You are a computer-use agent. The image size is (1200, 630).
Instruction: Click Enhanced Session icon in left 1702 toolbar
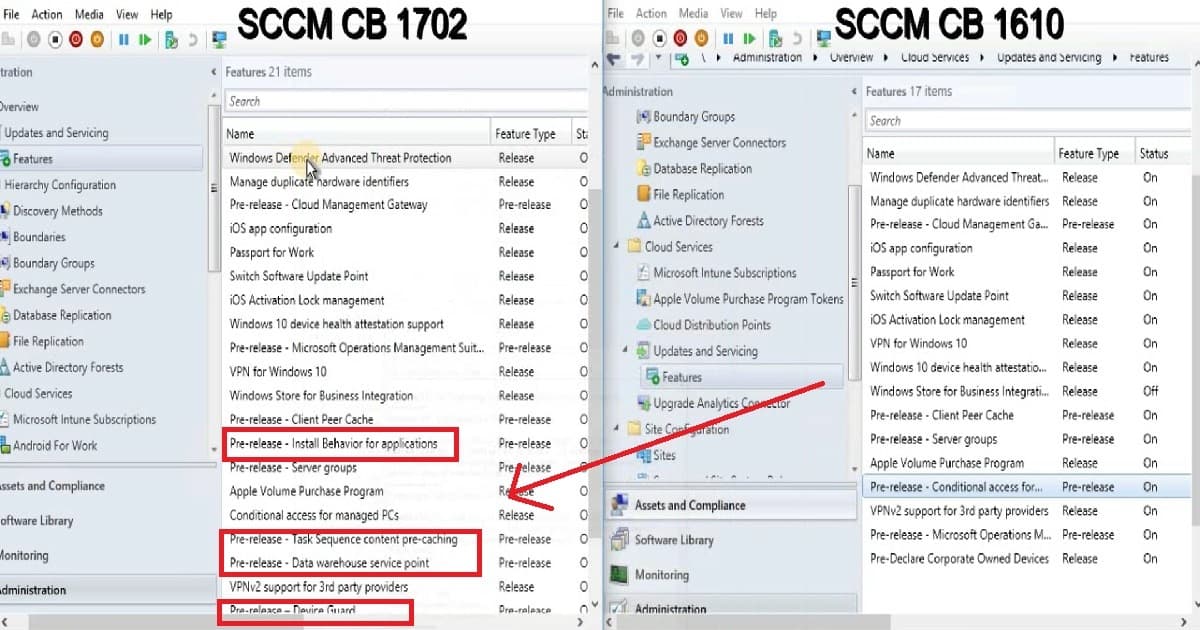click(219, 40)
